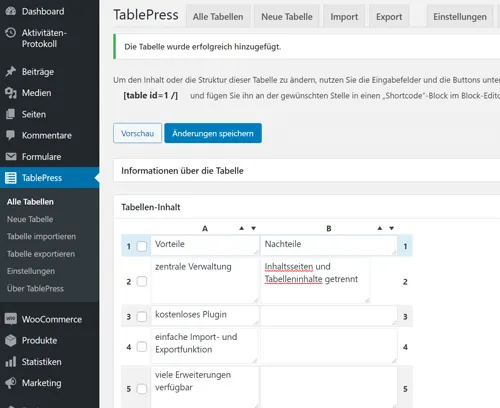This screenshot has width=500, height=408.
Task: Switch to the Import tab
Action: coord(344,16)
